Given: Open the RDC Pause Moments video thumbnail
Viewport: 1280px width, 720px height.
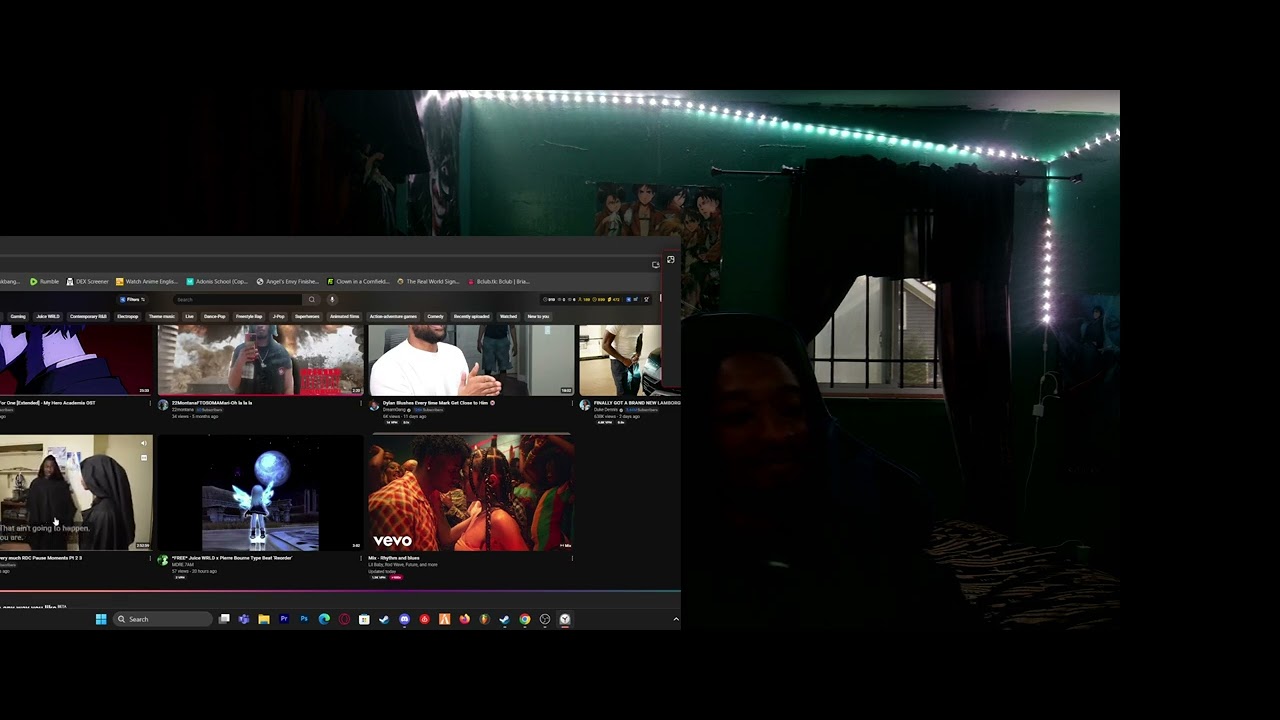Looking at the screenshot, I should tap(76, 492).
